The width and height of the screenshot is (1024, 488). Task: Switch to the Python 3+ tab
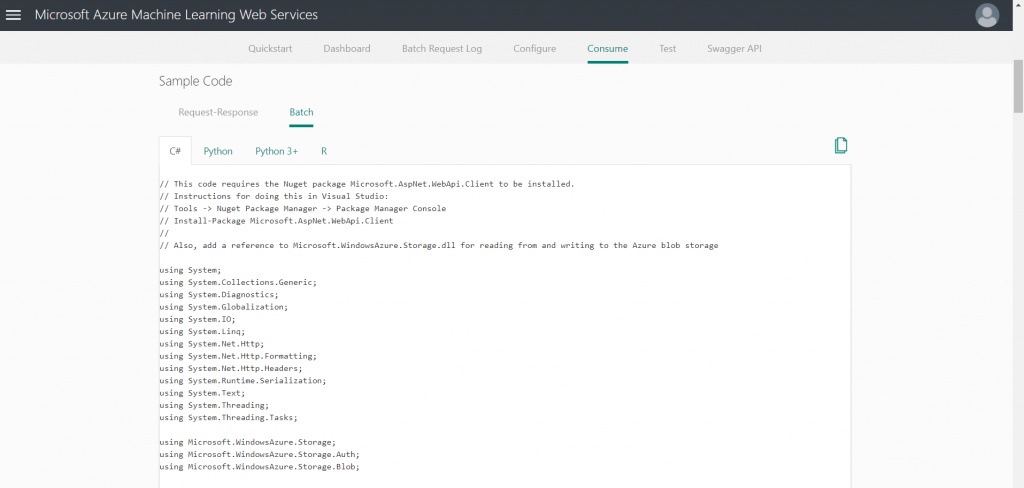click(x=276, y=151)
